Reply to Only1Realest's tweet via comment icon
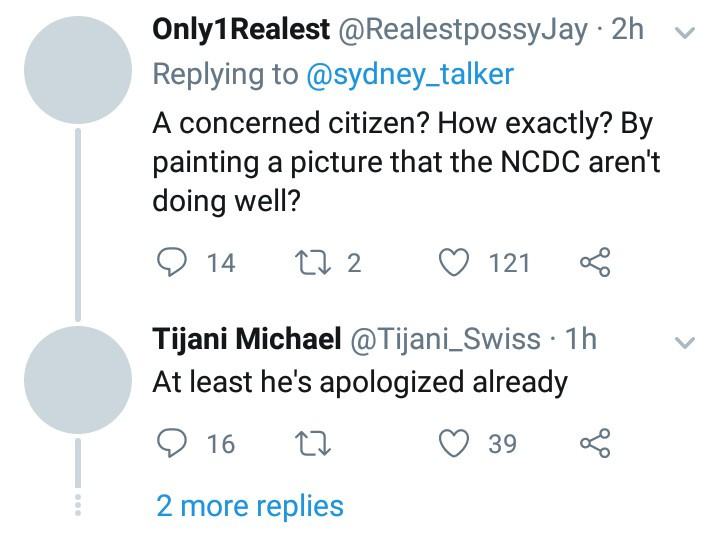 click(172, 262)
